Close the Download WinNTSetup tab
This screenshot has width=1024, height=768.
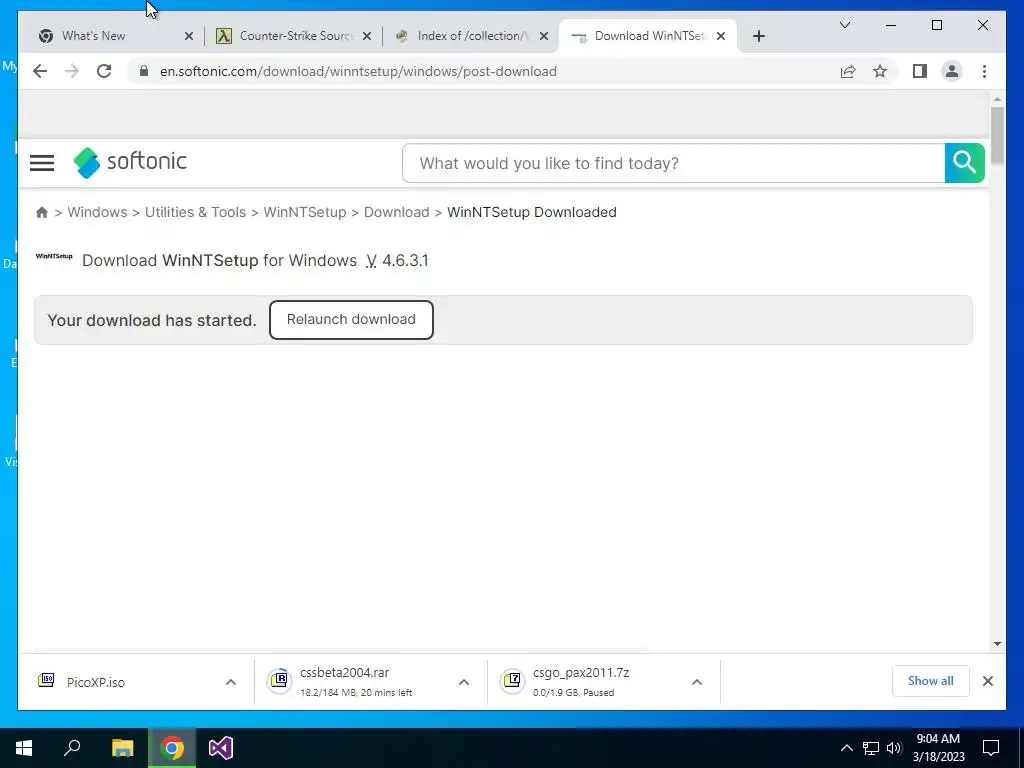click(721, 36)
